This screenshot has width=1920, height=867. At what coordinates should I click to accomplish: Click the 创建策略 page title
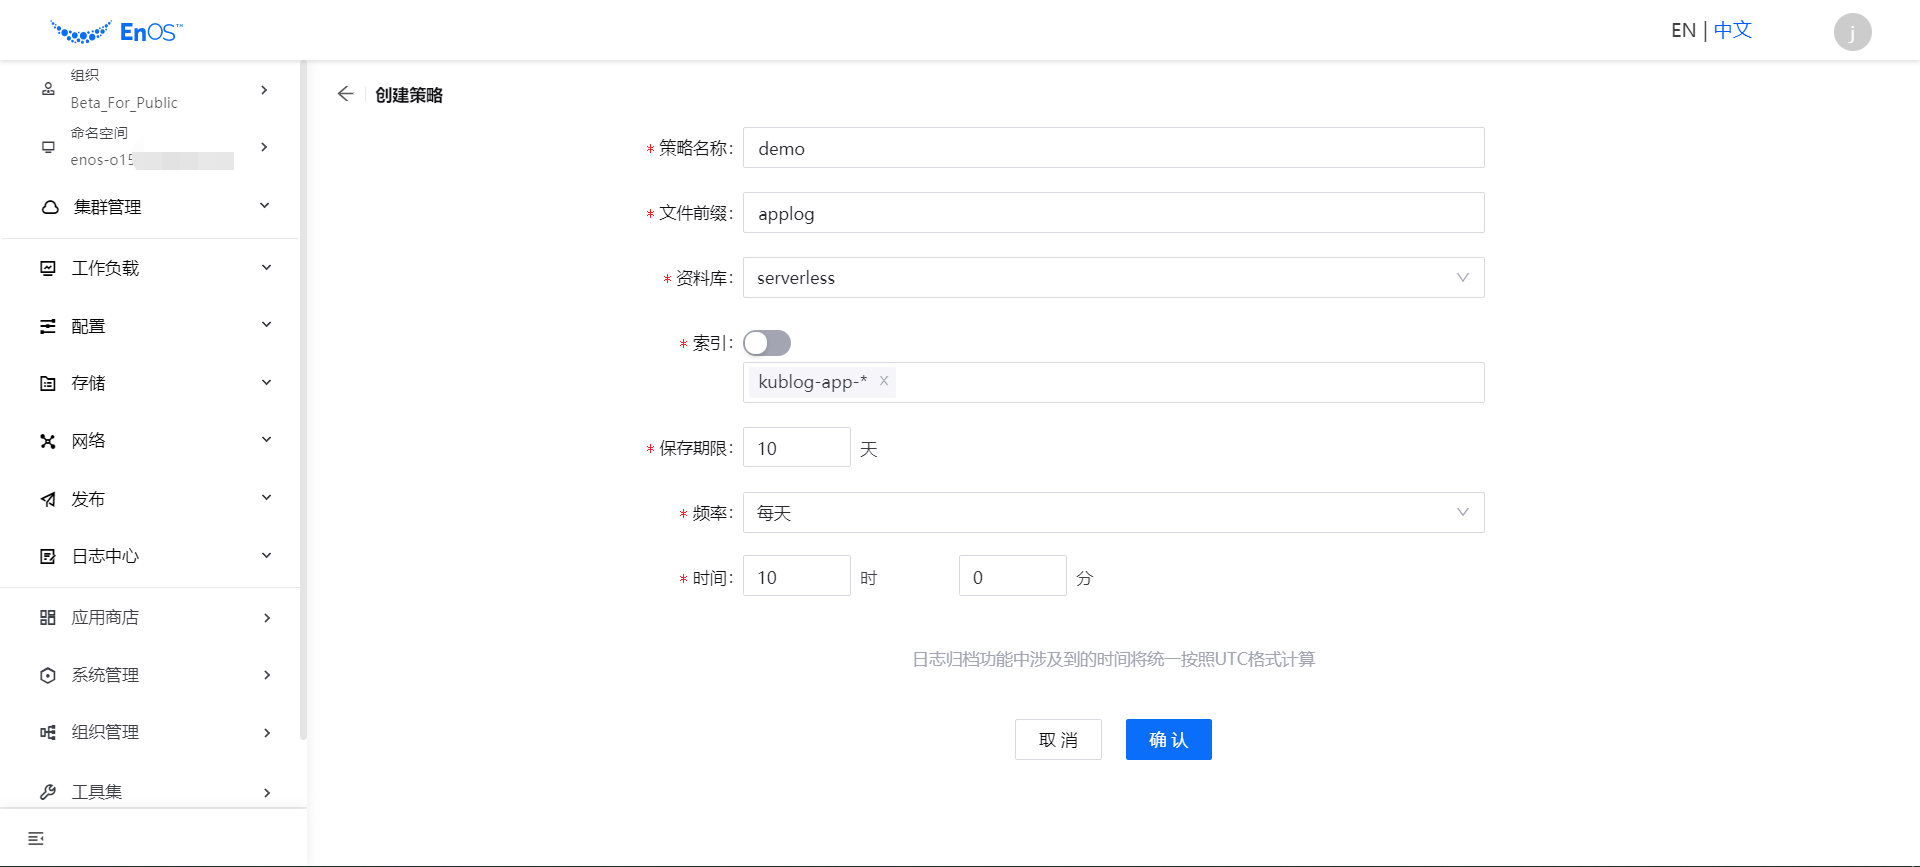pos(409,95)
